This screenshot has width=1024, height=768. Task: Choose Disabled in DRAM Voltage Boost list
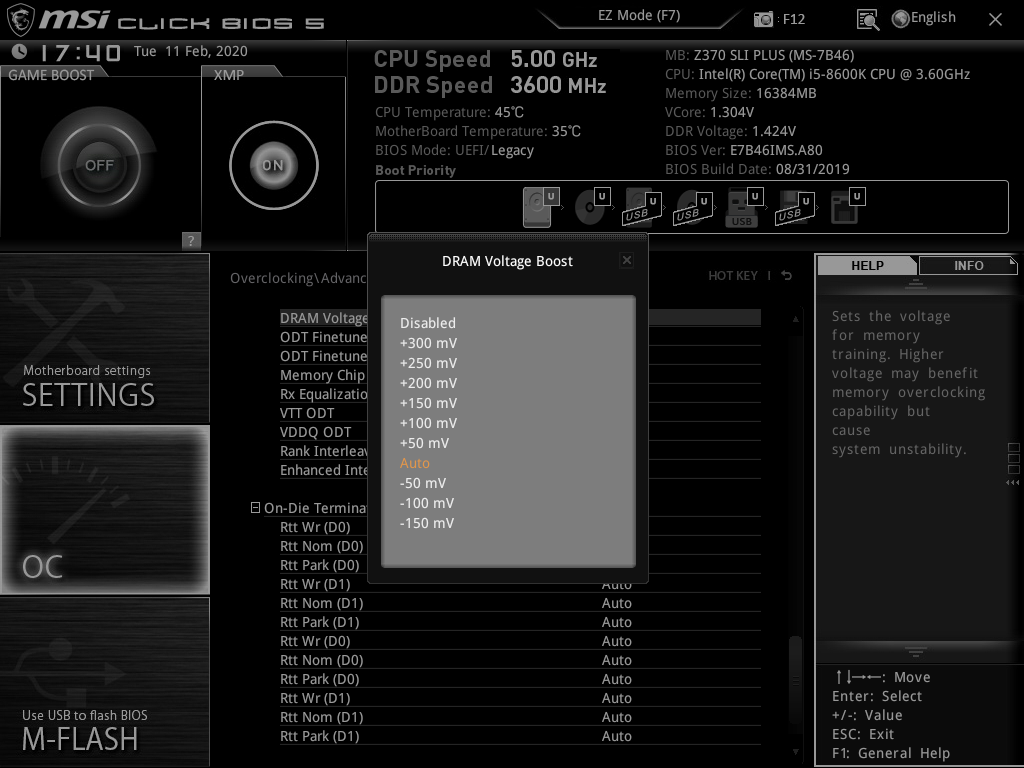(x=428, y=323)
